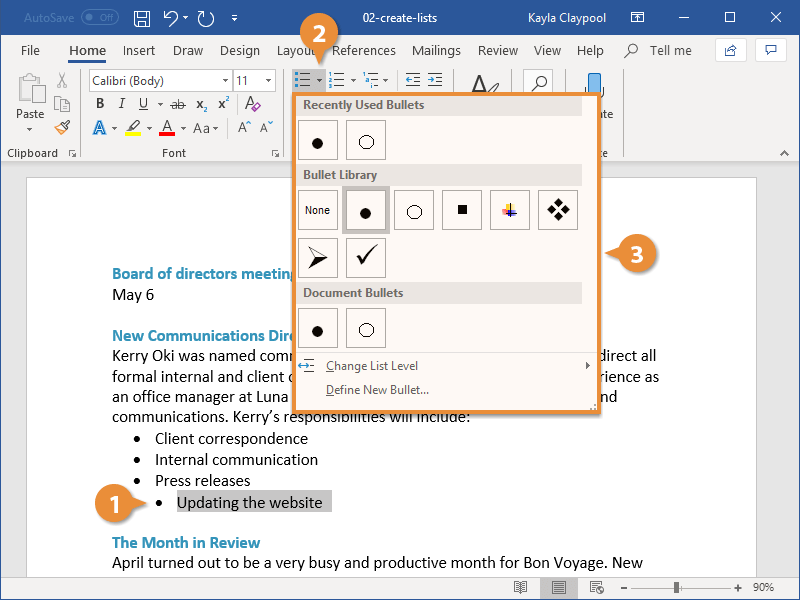800x600 pixels.
Task: Click Define New Bullet option
Action: point(377,390)
